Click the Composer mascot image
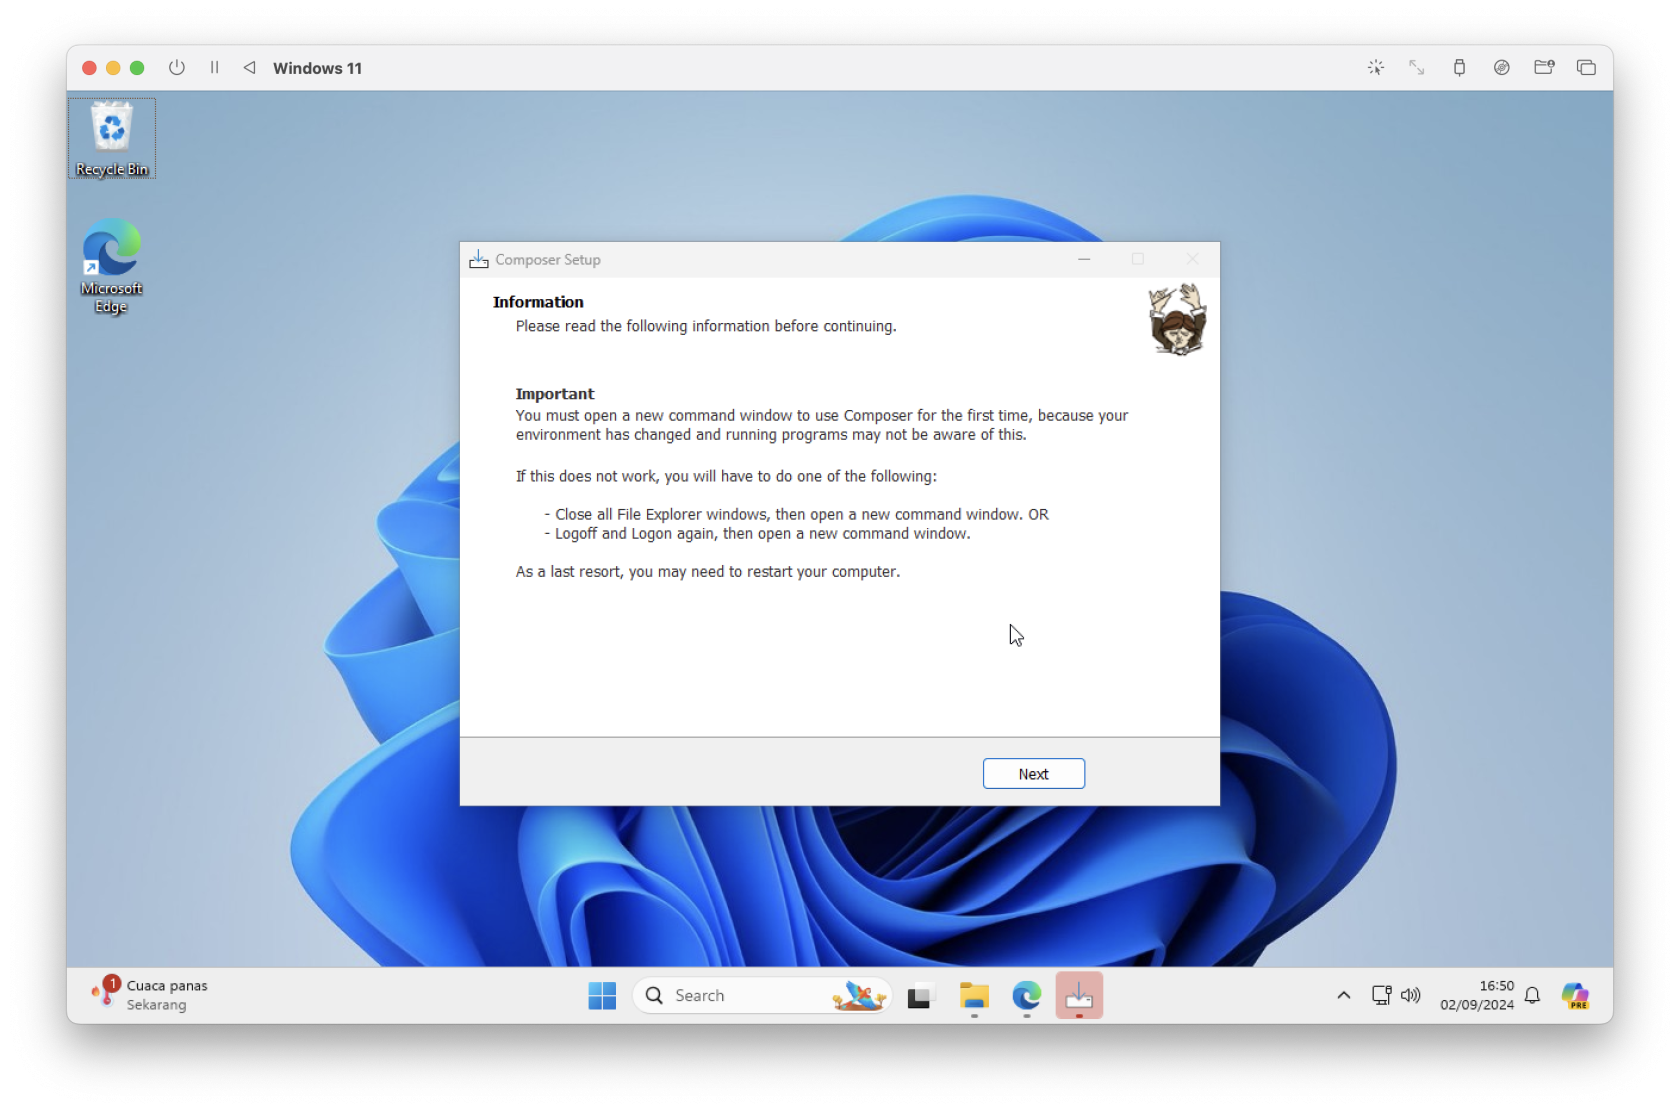1680x1112 pixels. [1177, 319]
